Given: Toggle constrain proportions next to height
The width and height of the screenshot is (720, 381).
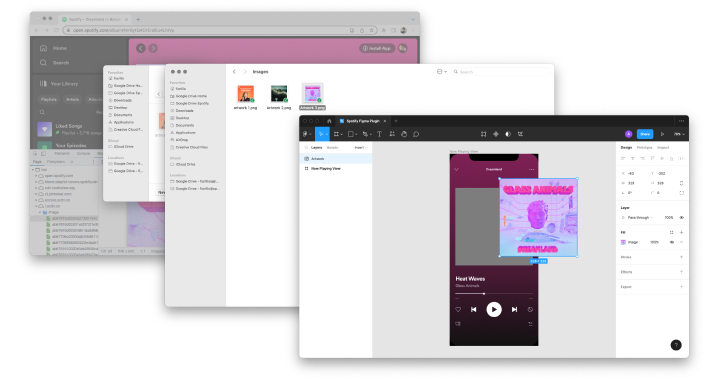Looking at the screenshot, I should (681, 183).
